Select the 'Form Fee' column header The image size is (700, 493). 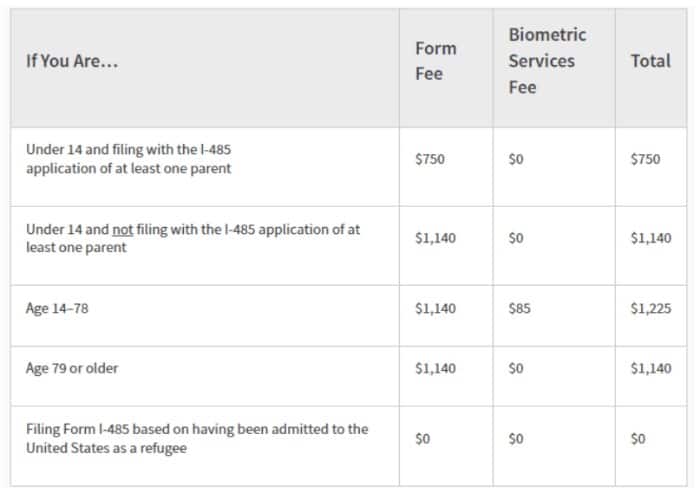pos(436,61)
